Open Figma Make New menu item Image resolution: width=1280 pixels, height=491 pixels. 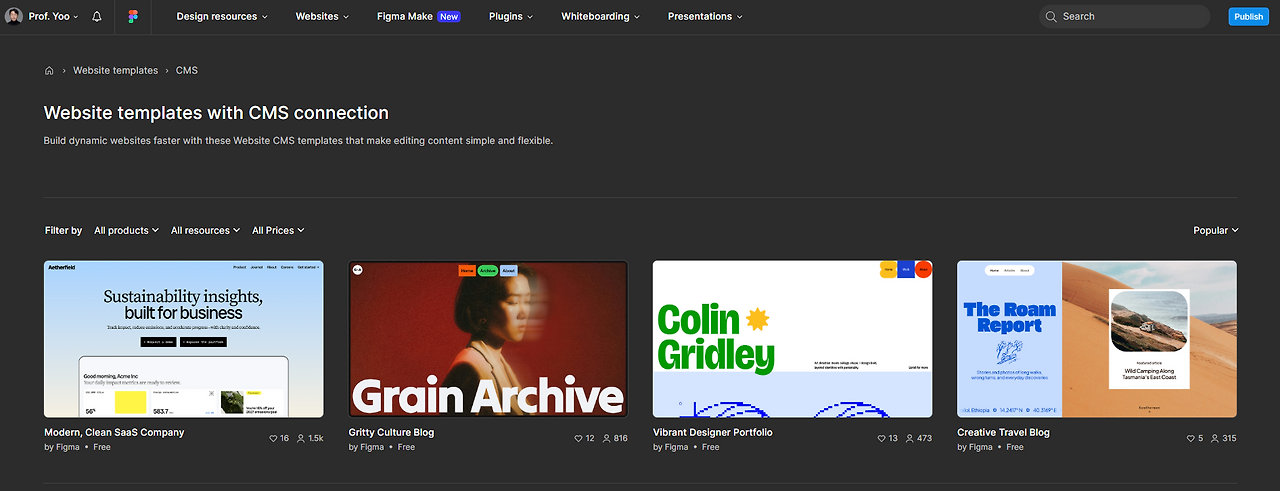click(419, 17)
